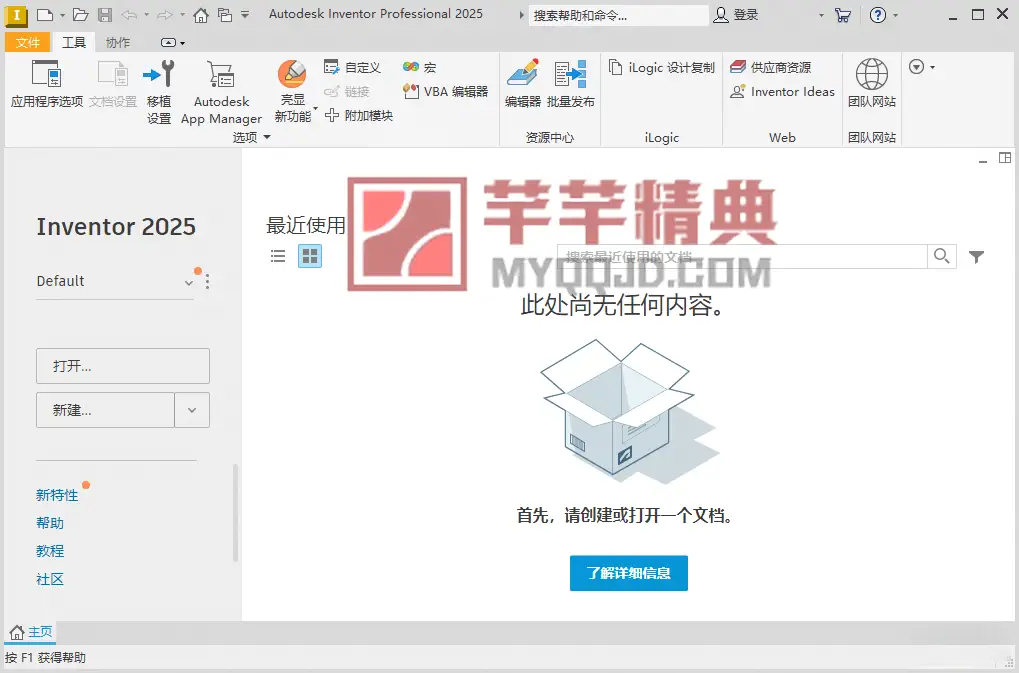This screenshot has width=1019, height=673.
Task: Open 团队网站 team web globe
Action: (872, 83)
